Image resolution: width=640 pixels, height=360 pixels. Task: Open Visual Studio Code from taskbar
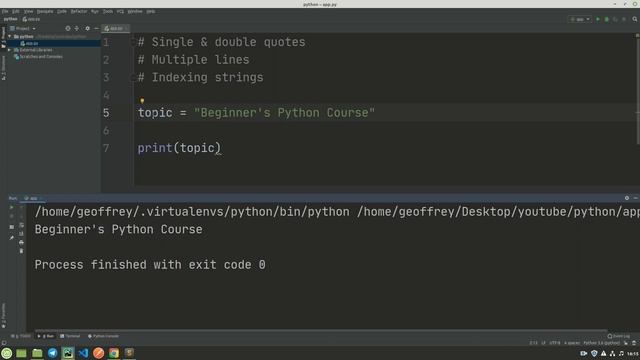pos(83,353)
